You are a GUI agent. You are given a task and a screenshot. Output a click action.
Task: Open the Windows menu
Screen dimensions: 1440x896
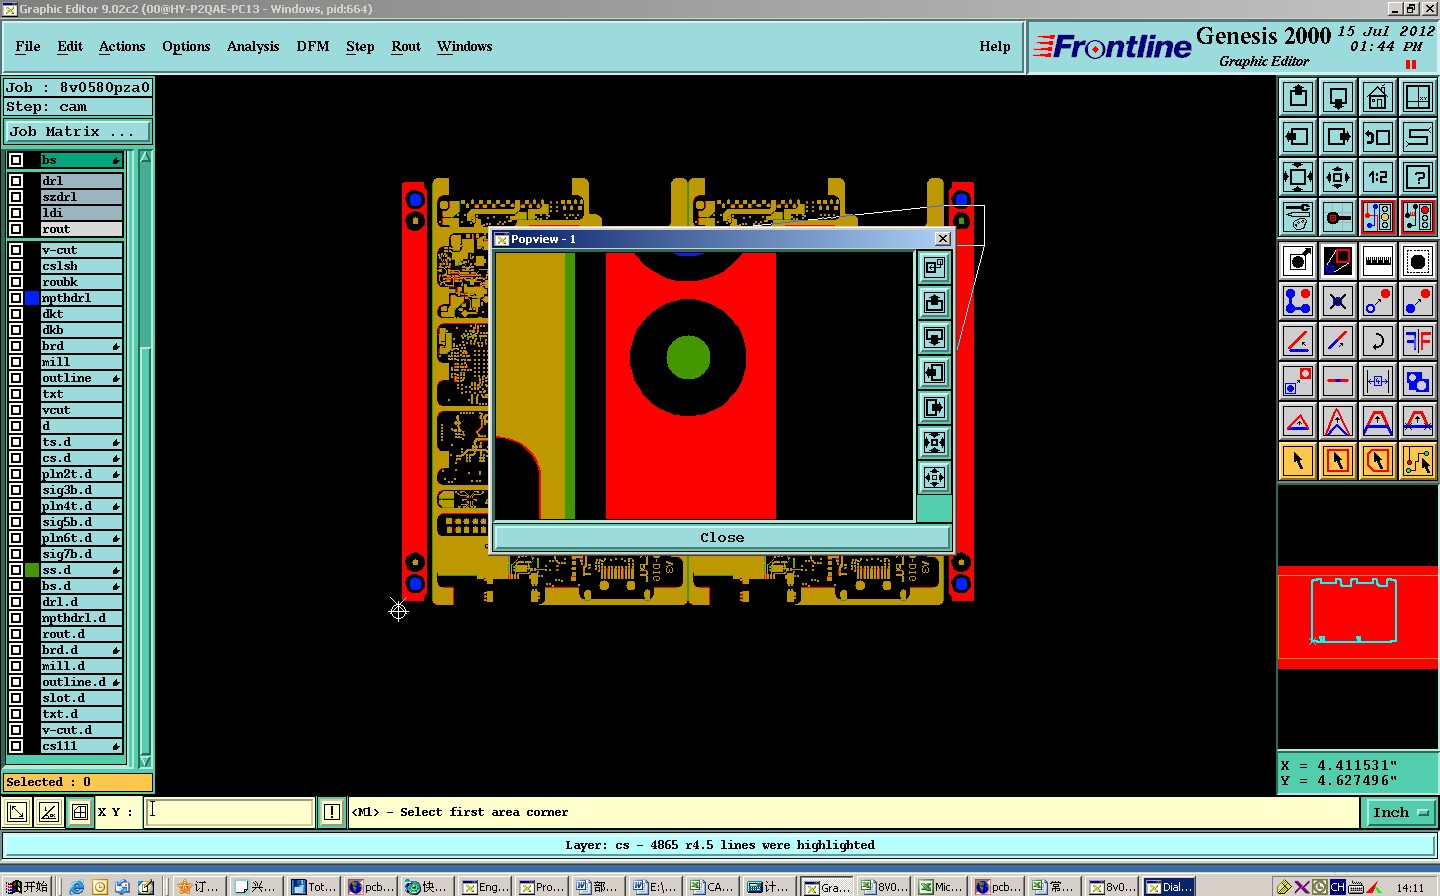click(x=465, y=46)
